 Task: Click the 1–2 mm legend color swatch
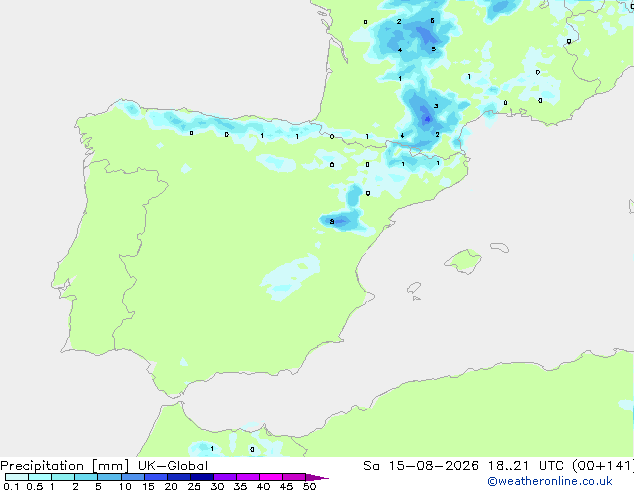63,477
